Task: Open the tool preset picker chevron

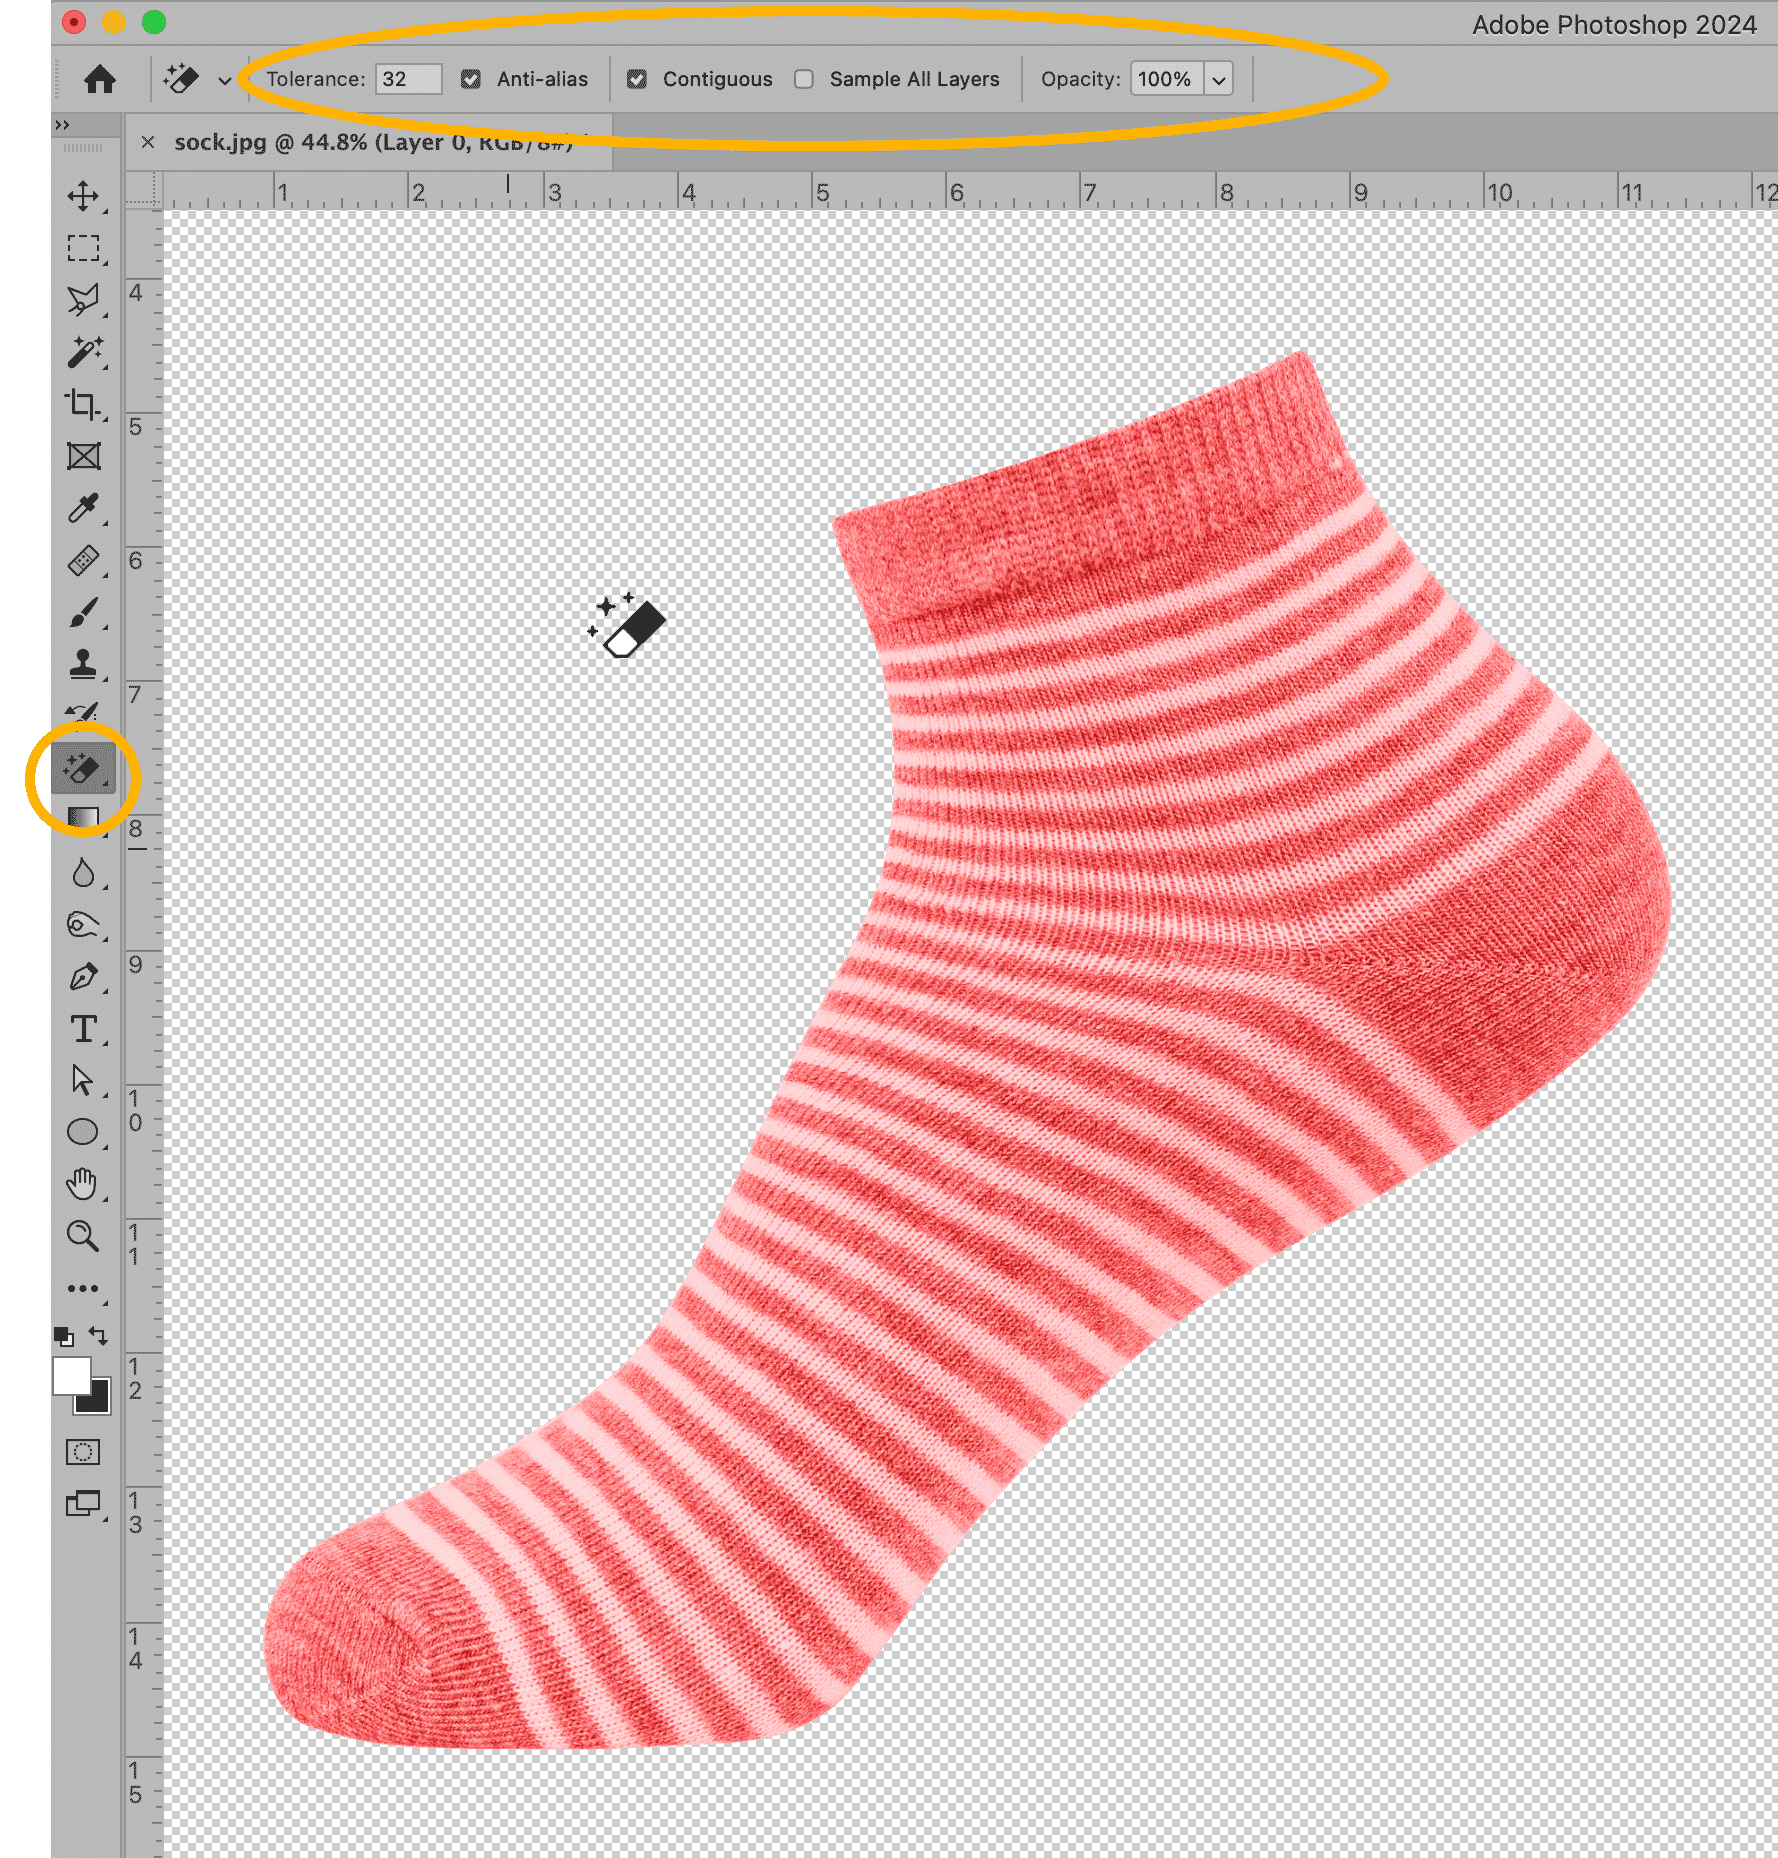Action: tap(225, 81)
